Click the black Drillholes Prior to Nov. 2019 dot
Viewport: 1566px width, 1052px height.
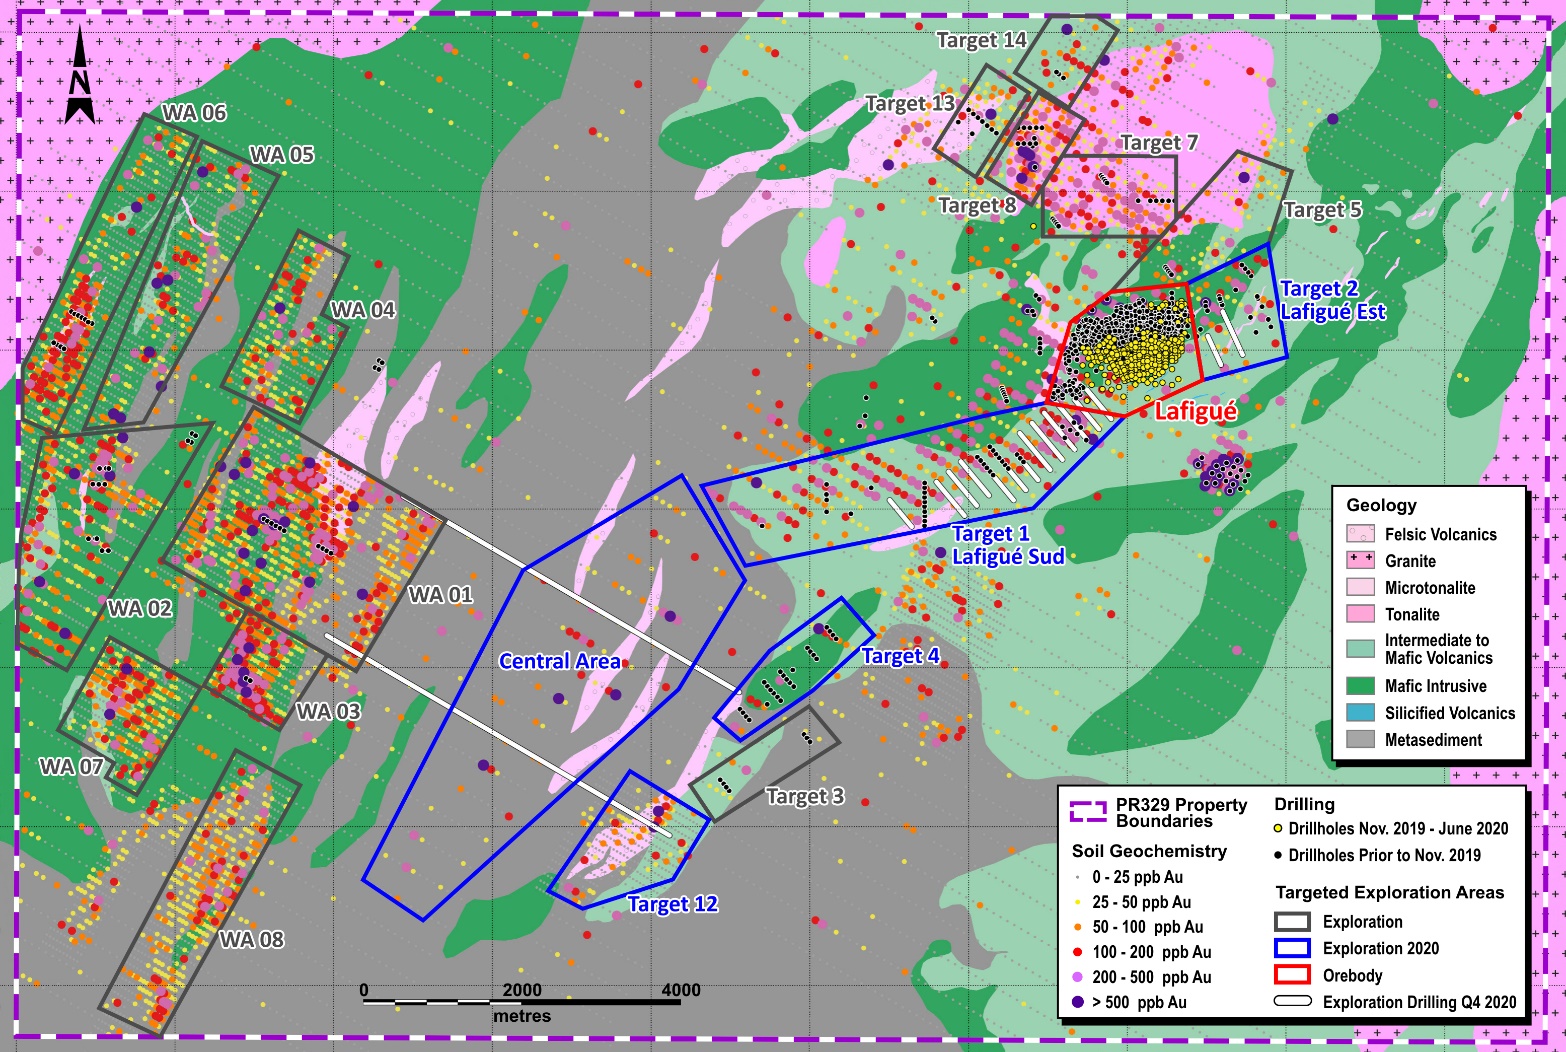click(1278, 855)
